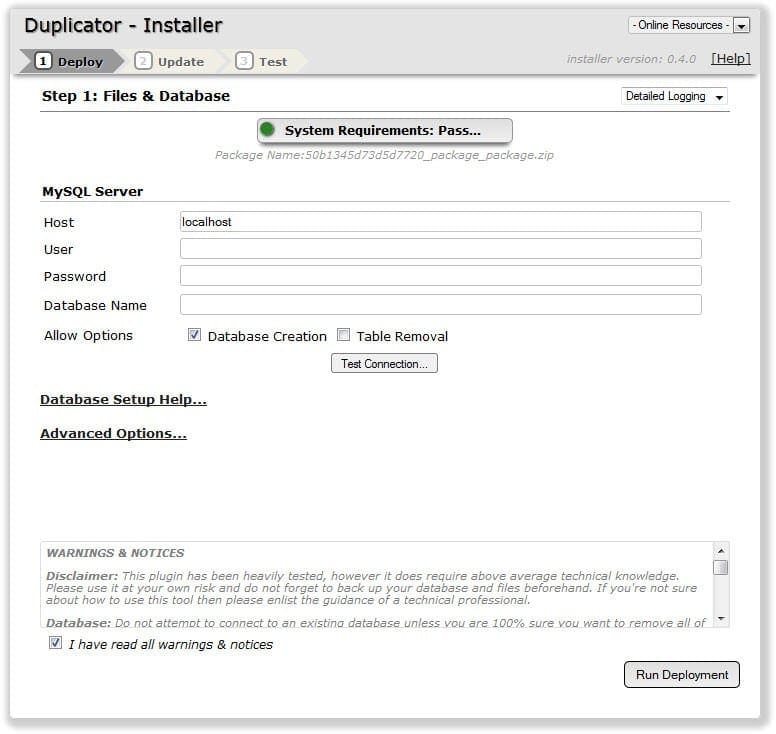Go to the Update step tab
The image size is (776, 734).
tap(170, 61)
